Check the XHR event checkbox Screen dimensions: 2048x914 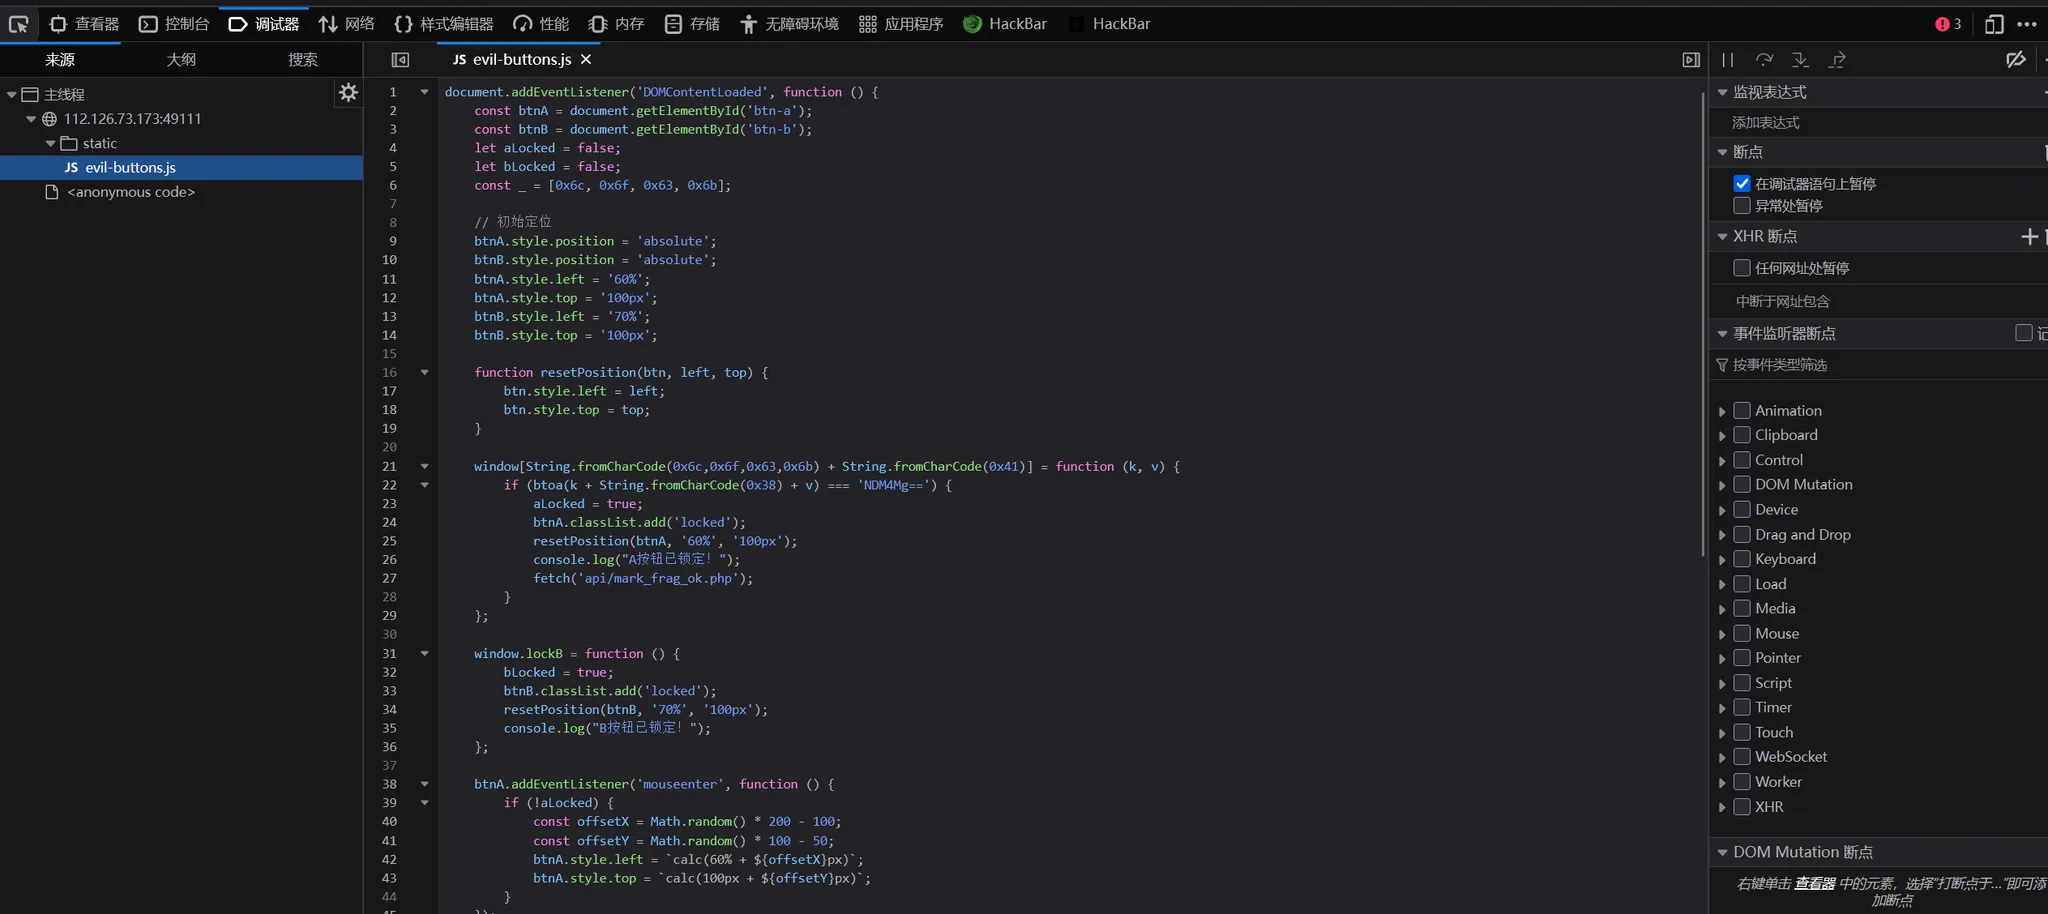point(1742,807)
